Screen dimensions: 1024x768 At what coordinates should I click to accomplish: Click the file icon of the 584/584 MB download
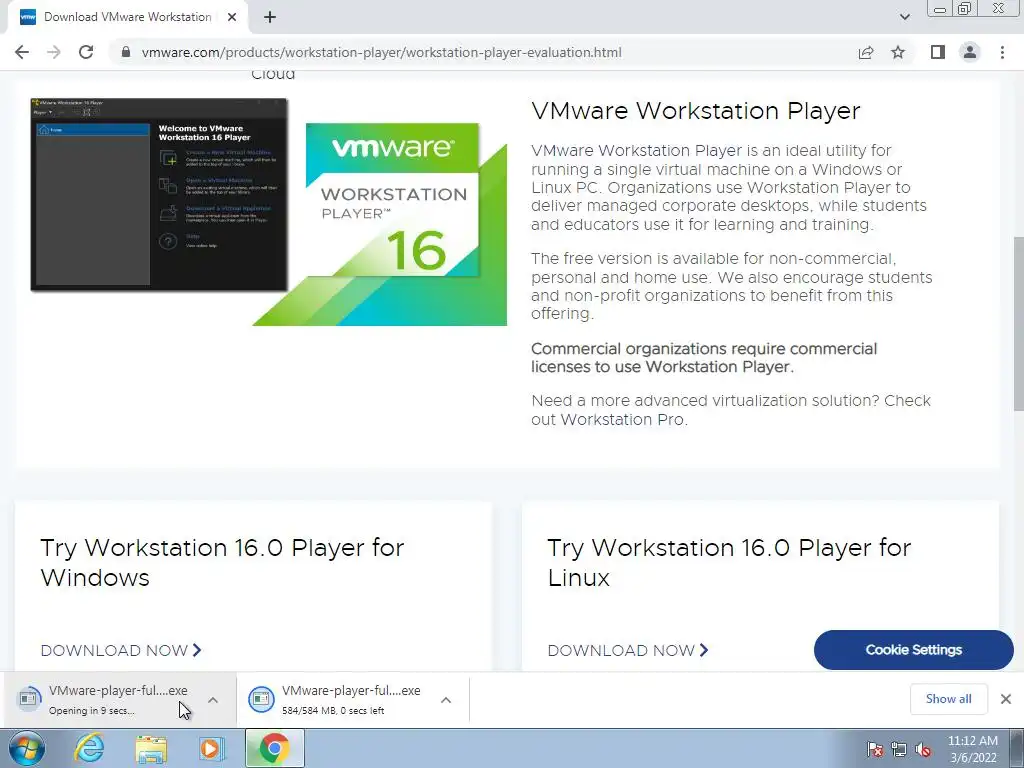tap(261, 699)
